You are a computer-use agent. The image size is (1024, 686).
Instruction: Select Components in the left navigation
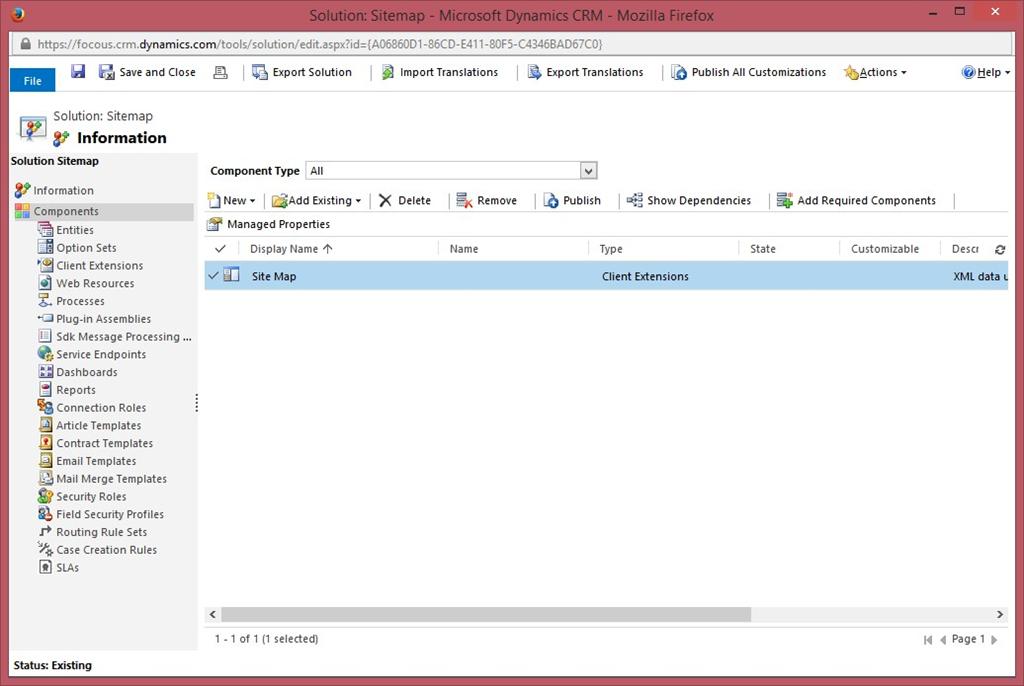(103, 211)
